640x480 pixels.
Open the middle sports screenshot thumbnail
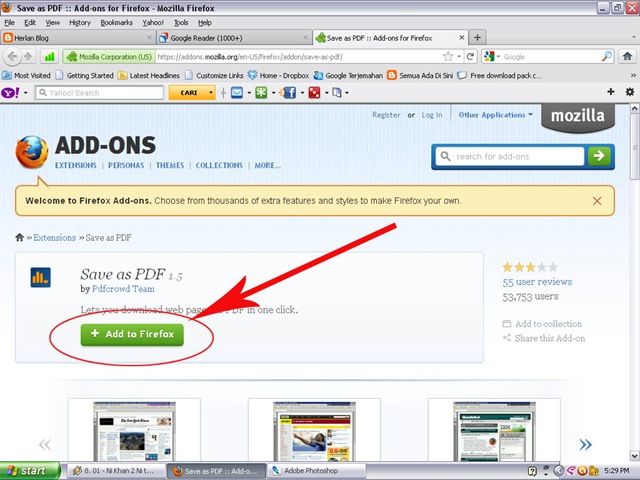(314, 431)
